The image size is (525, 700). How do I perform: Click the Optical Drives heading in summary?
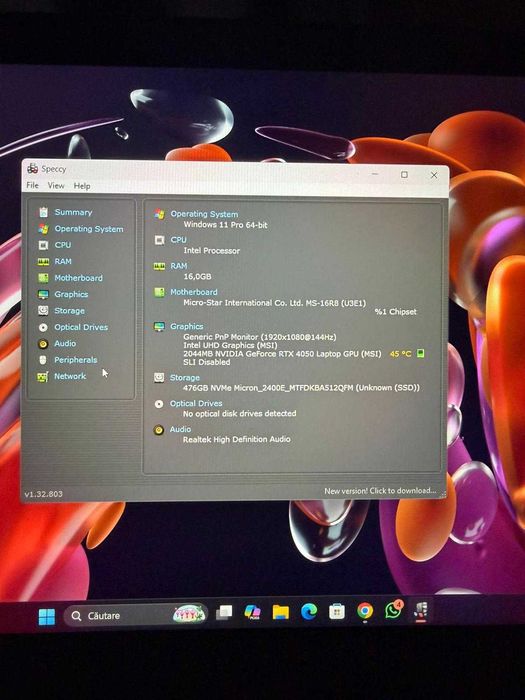tap(196, 403)
